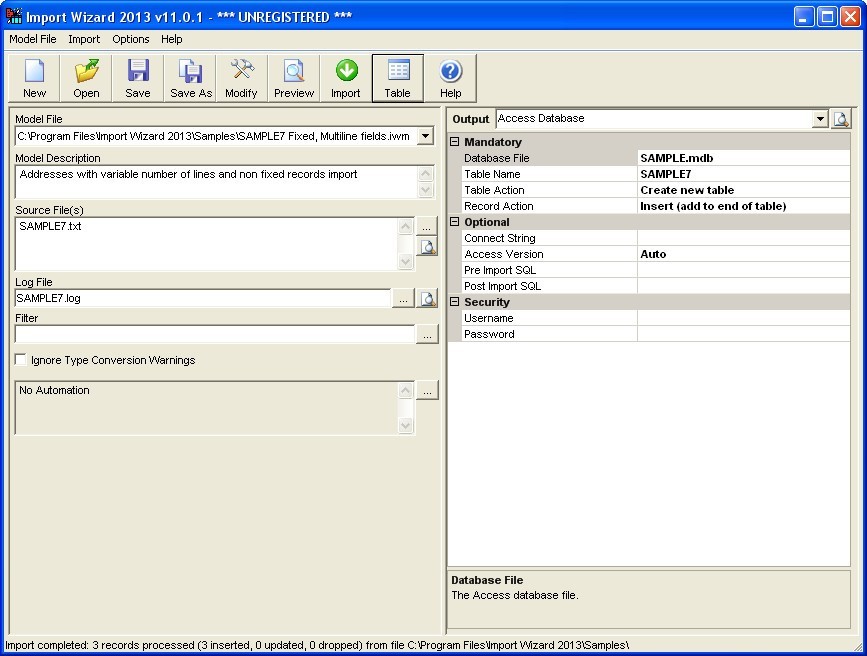
Task: Collapse the Mandatory section
Action: [455, 142]
